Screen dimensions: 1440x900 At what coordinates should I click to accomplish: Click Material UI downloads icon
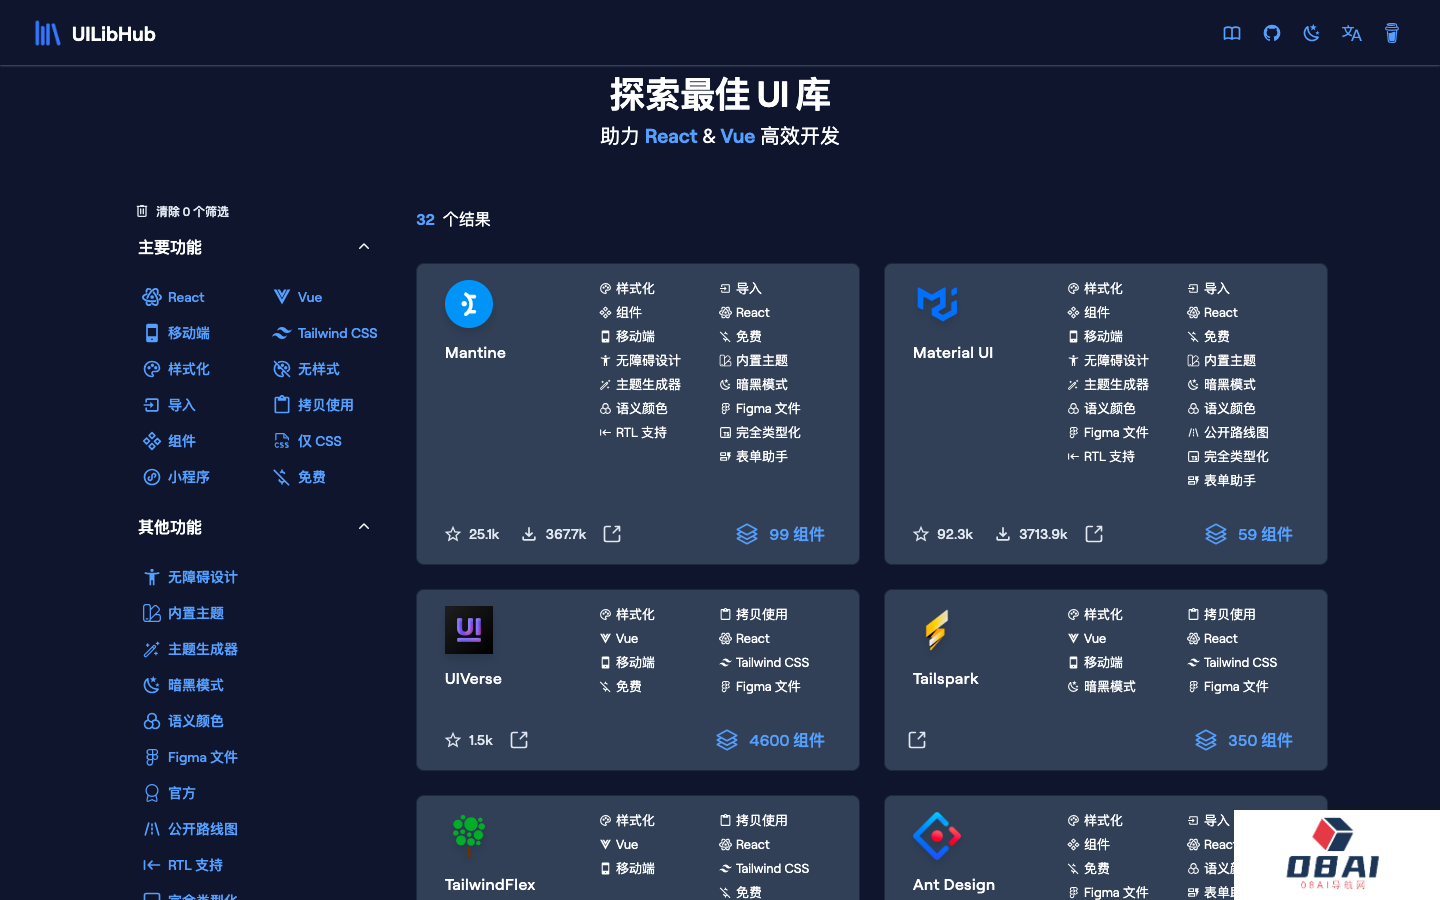click(1003, 534)
